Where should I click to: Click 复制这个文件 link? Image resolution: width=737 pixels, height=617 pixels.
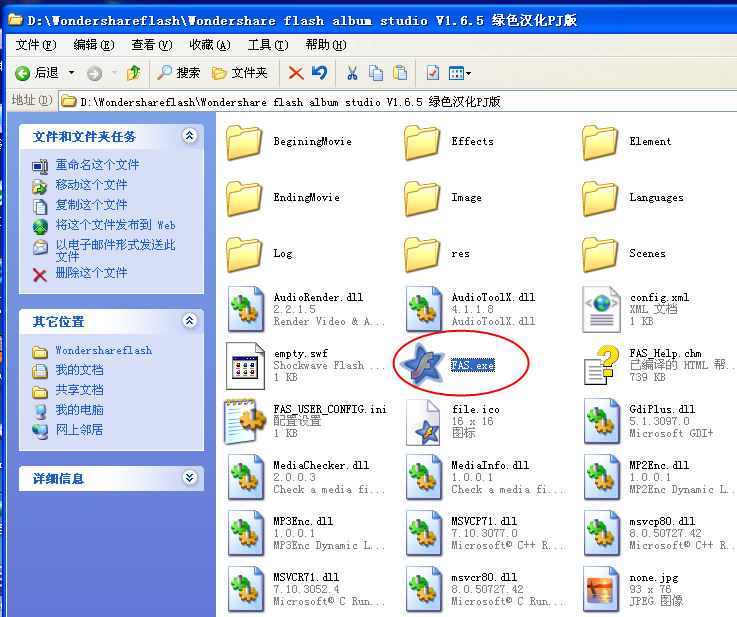pos(91,205)
